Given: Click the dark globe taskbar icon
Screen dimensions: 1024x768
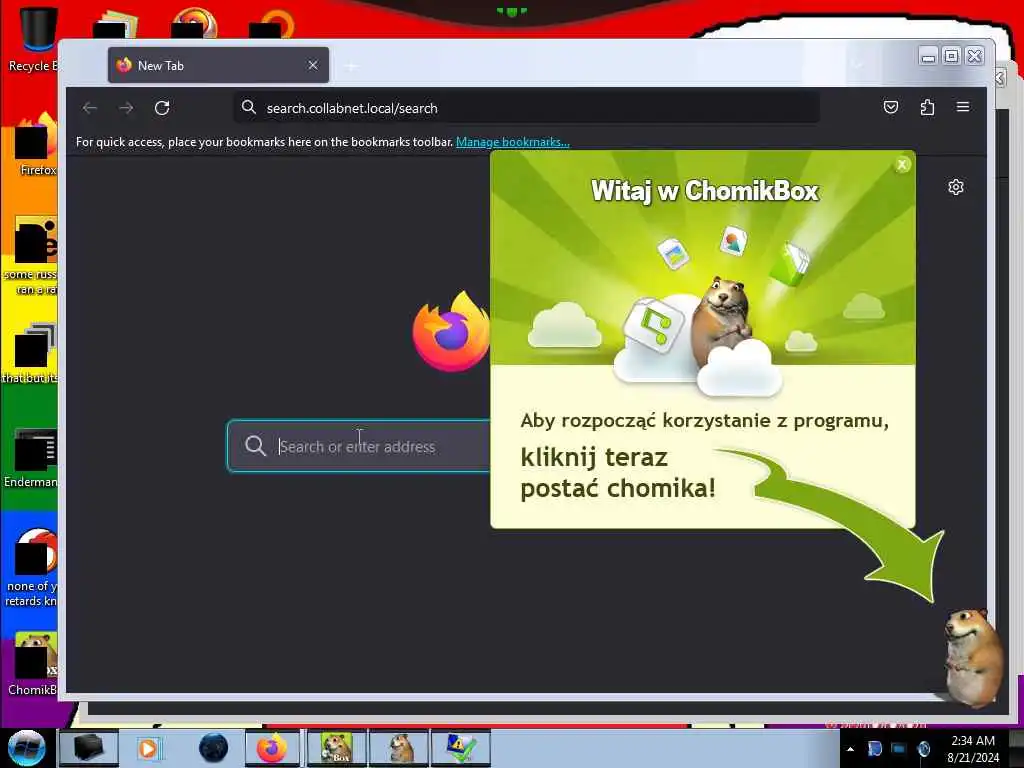Looking at the screenshot, I should click(214, 748).
